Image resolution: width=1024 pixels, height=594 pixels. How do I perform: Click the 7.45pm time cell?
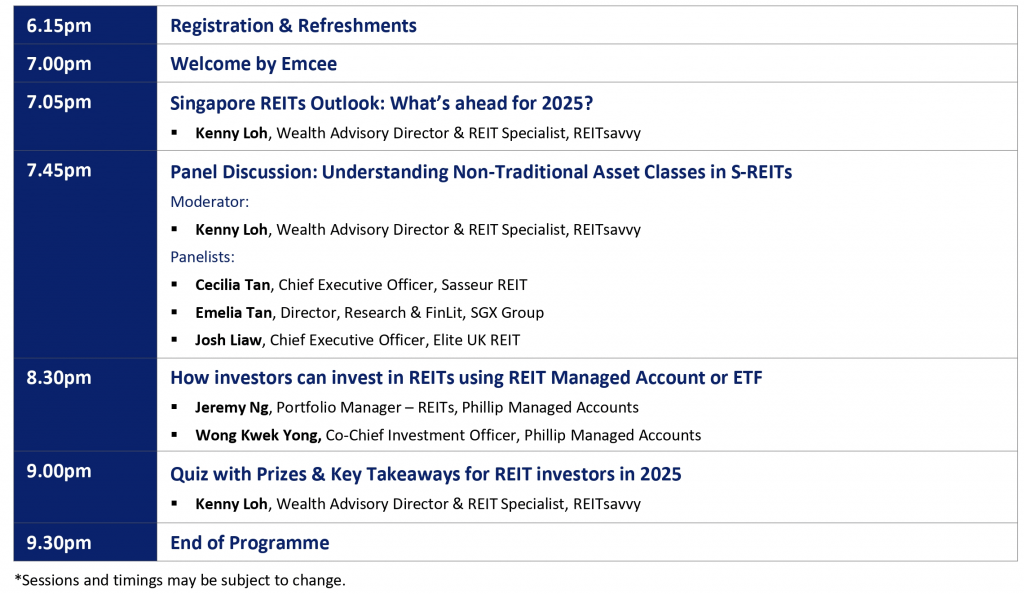59,171
